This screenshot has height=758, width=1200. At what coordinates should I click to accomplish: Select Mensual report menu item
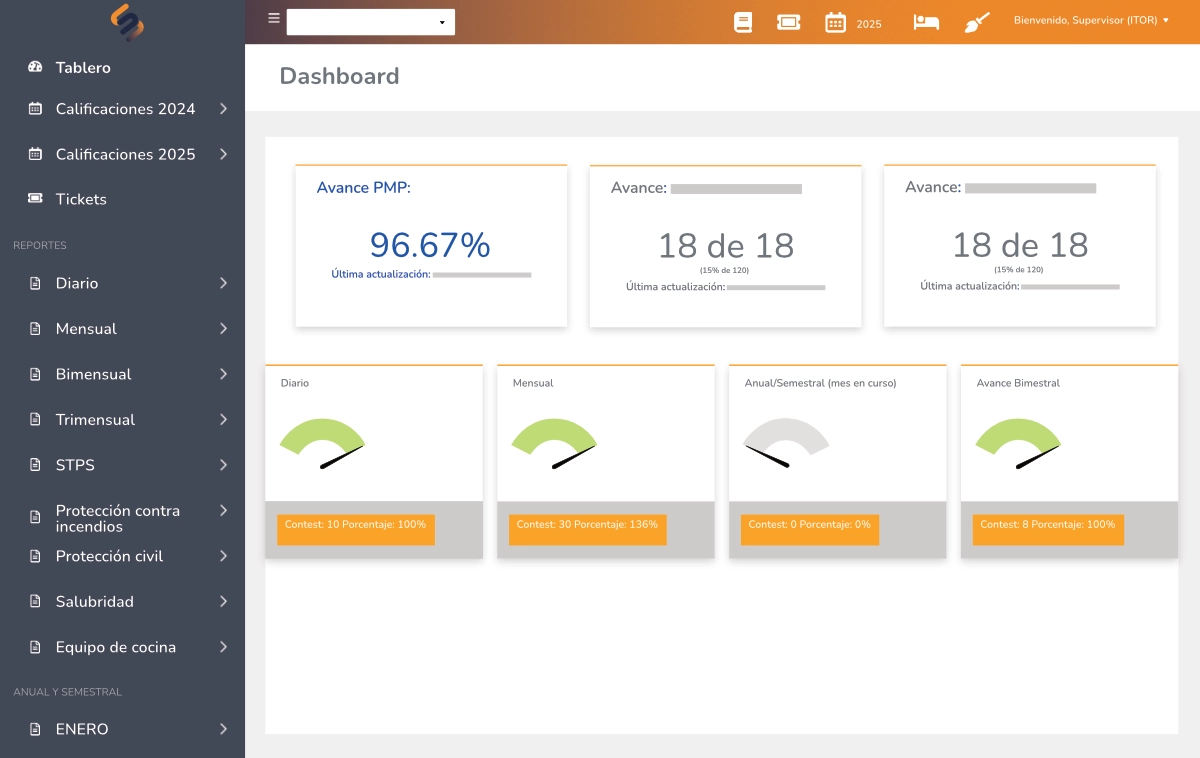pyautogui.click(x=86, y=329)
